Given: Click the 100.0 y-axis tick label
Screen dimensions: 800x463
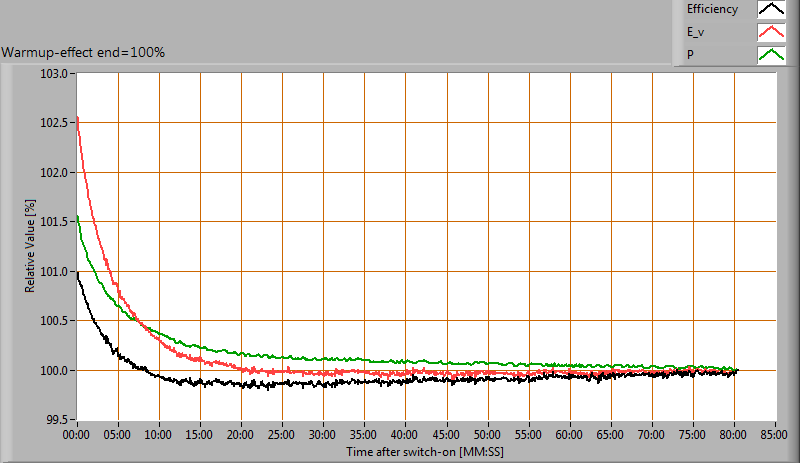Looking at the screenshot, I should (54, 371).
